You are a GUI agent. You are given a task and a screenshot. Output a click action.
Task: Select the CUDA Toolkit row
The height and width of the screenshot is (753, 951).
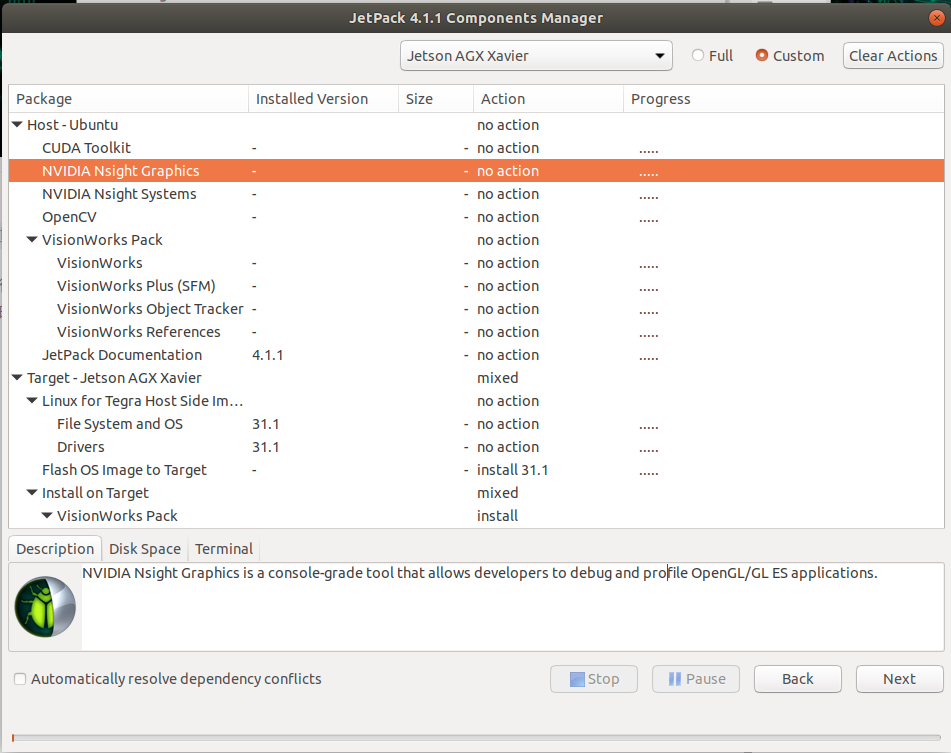click(476, 148)
